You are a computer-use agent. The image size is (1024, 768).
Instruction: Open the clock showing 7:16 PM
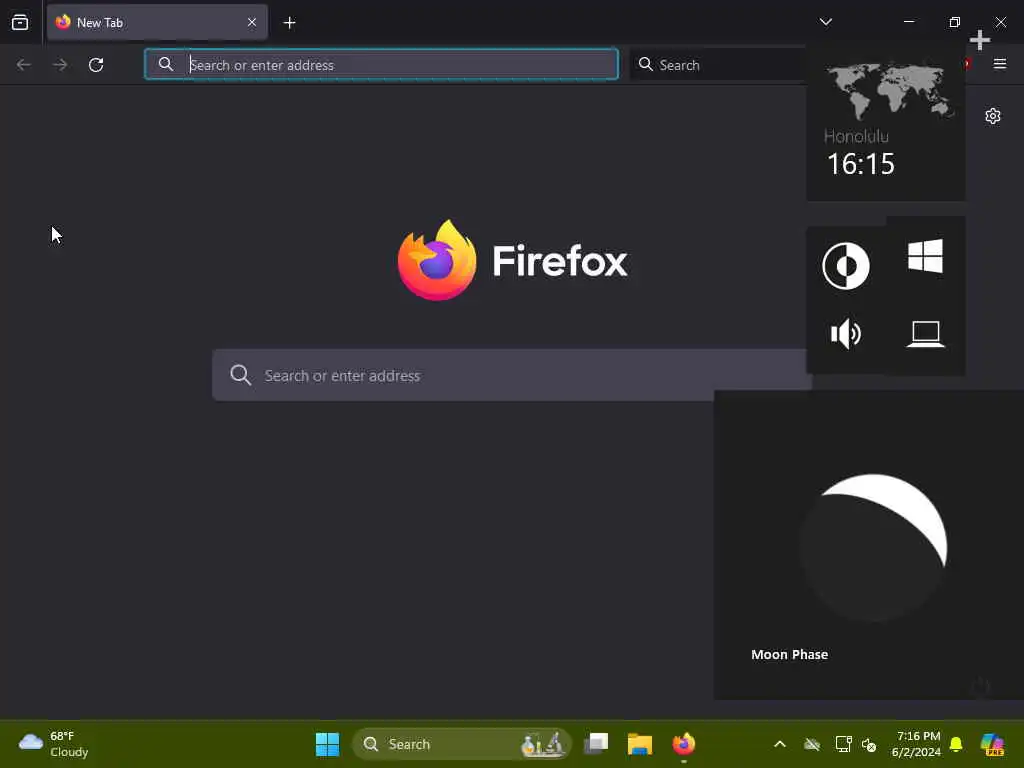tap(916, 744)
